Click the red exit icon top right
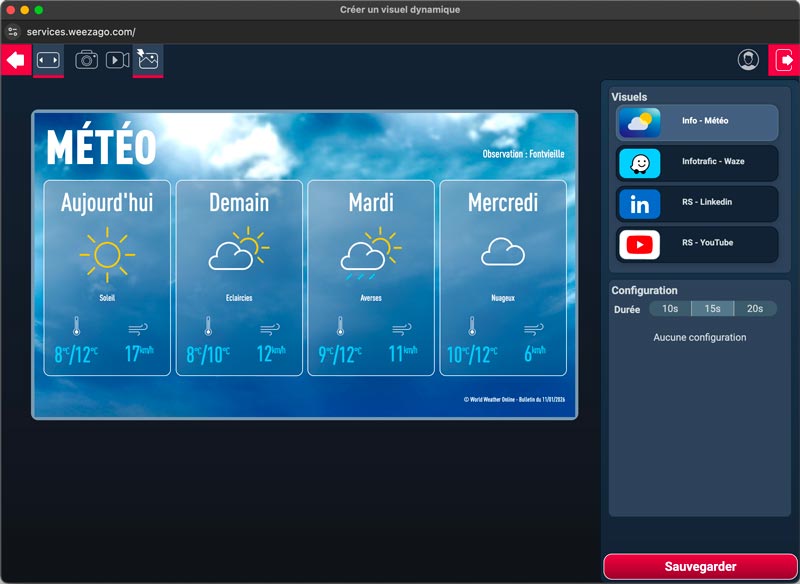 coord(784,60)
